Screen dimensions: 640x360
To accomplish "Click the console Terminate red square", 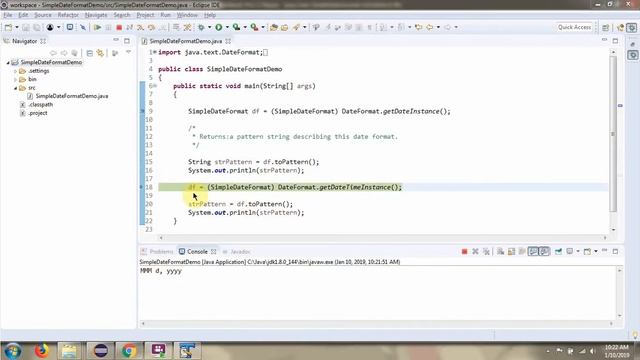I will tap(464, 251).
